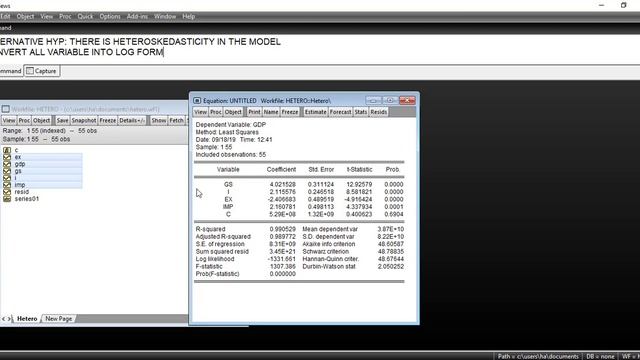Image resolution: width=640 pixels, height=360 pixels.
Task: Minimize the main application window
Action: click(601, 5)
